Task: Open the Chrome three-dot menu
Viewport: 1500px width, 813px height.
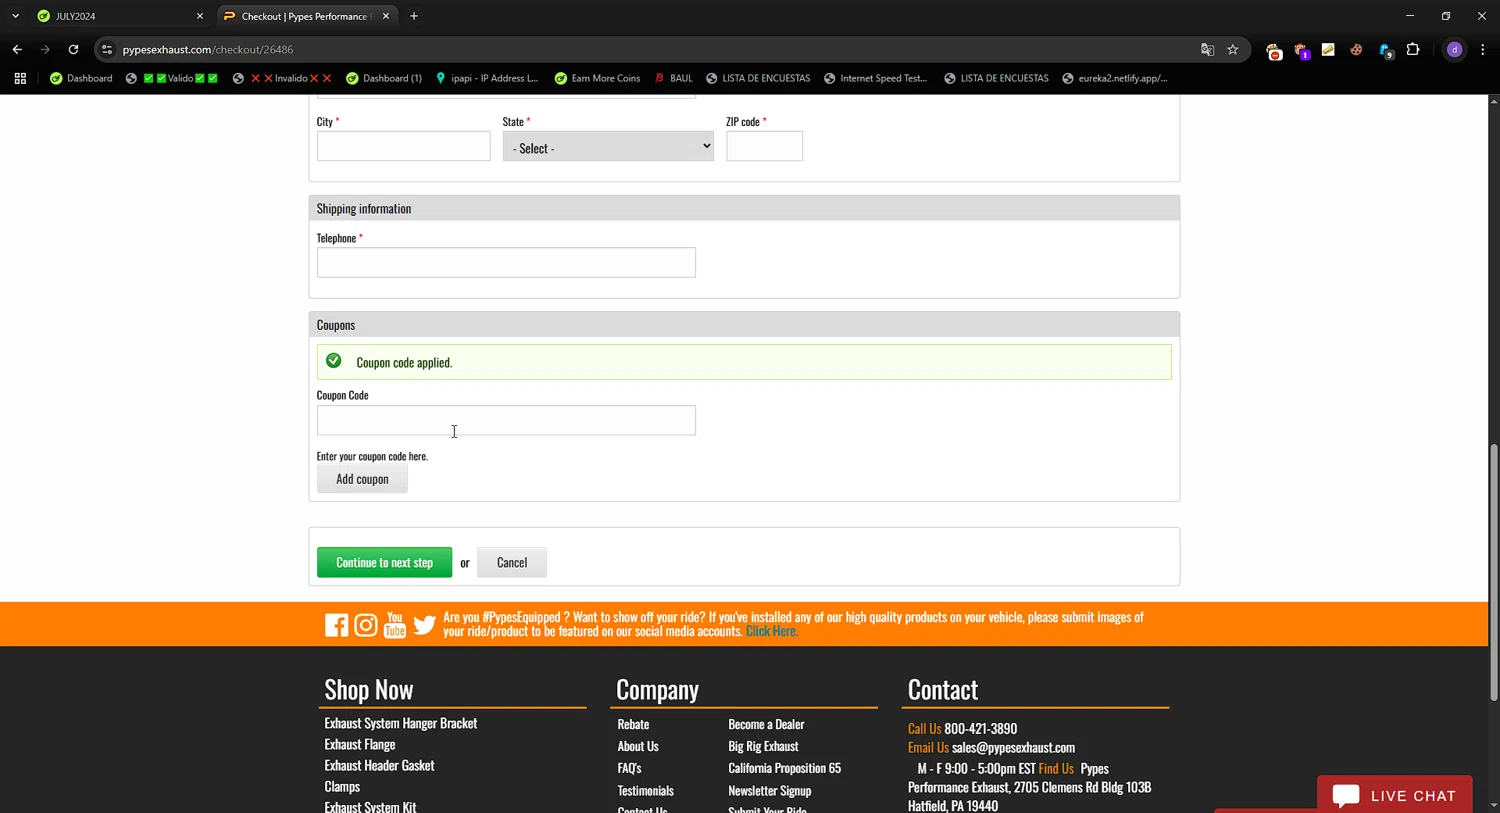Action: 1482,49
